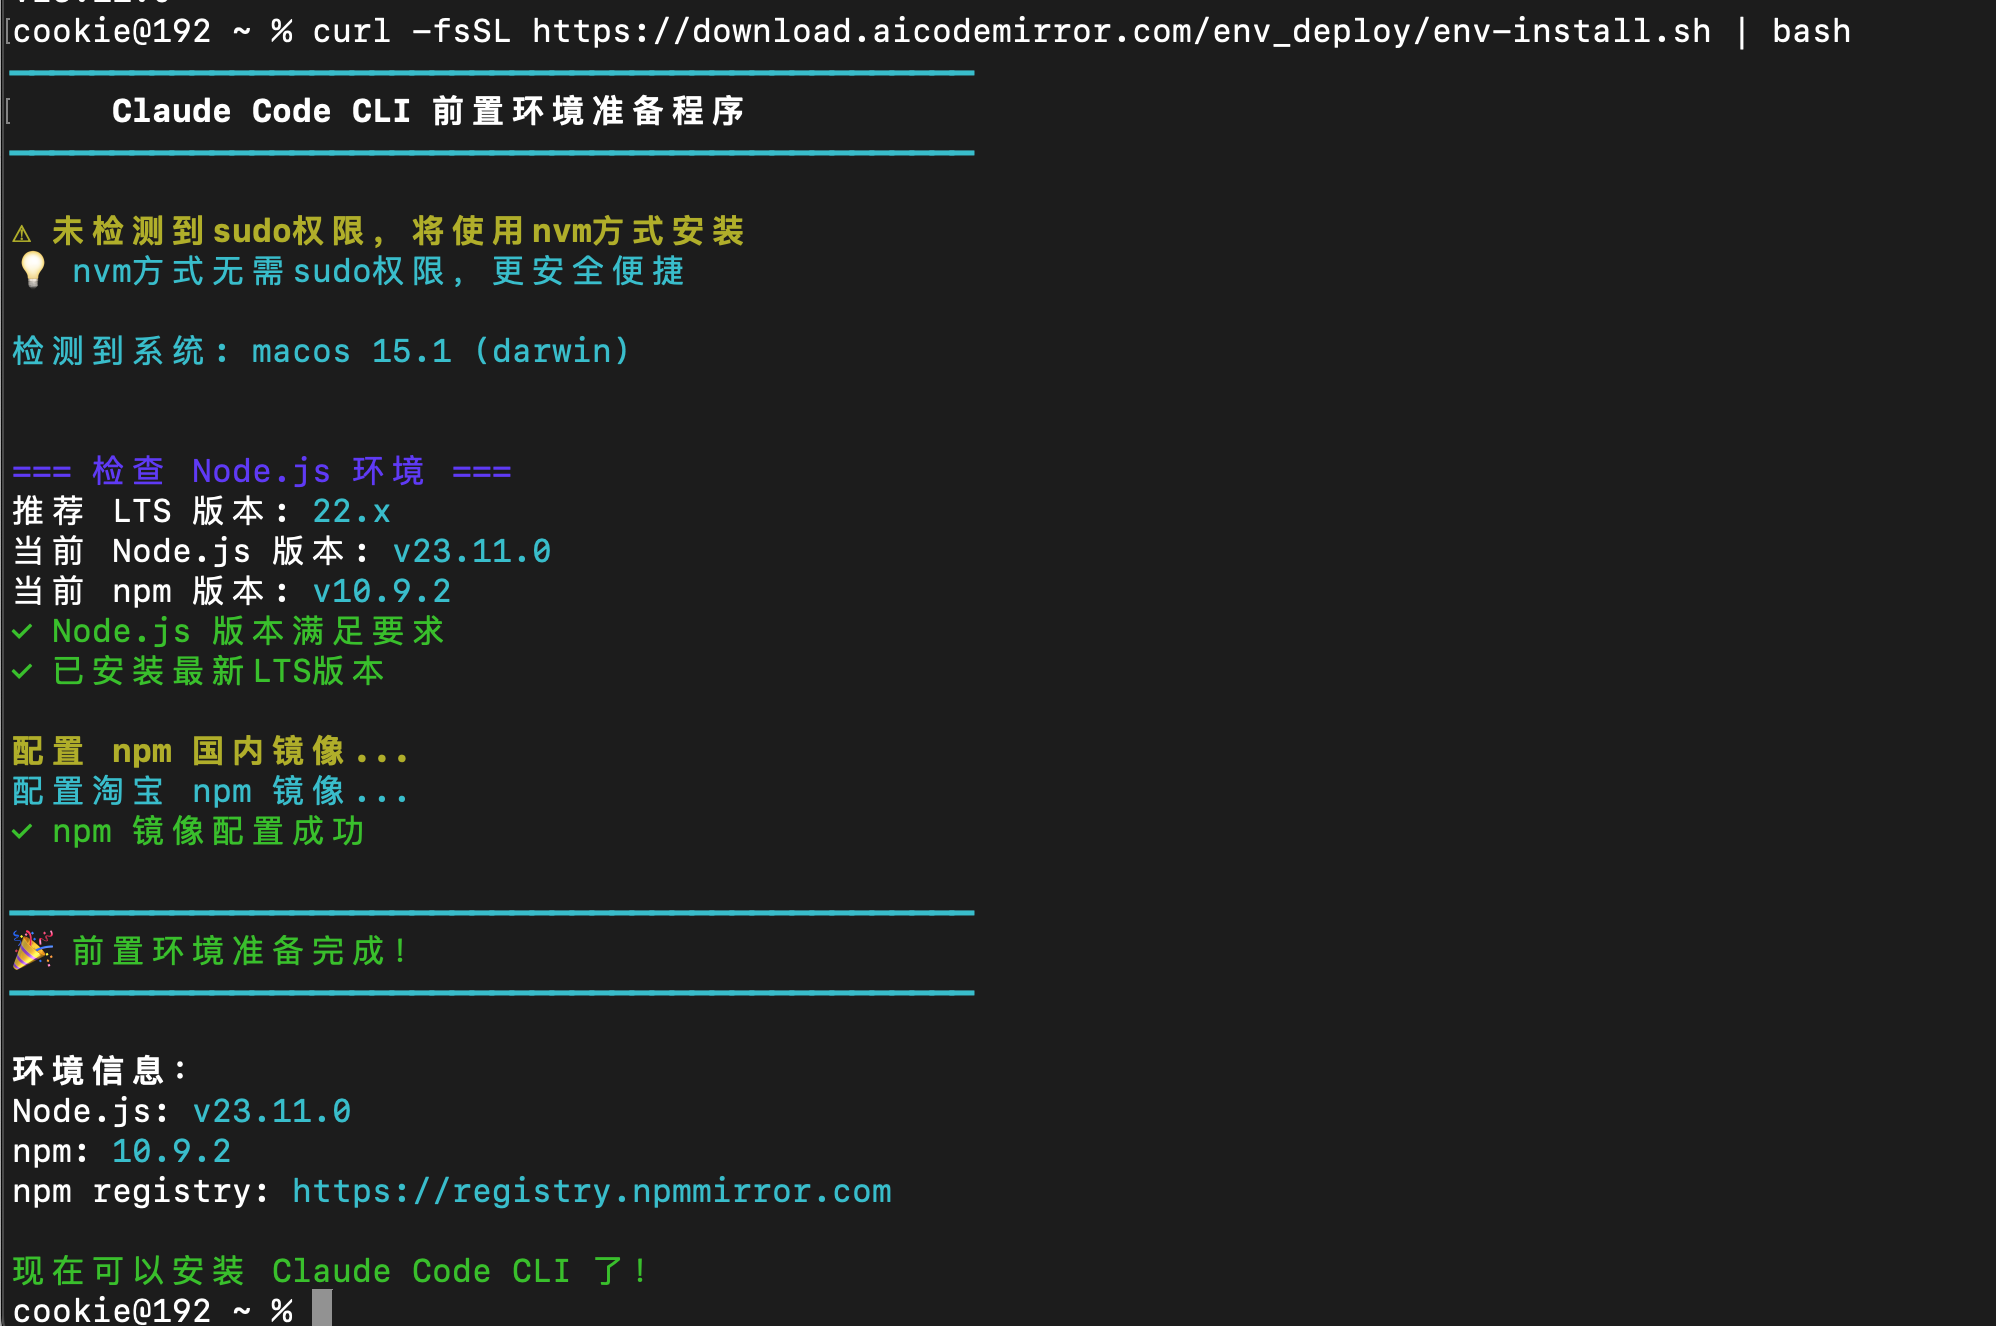Click the checkmark before 'npm 镜像配置成功'
This screenshot has width=1996, height=1326.
click(x=22, y=832)
